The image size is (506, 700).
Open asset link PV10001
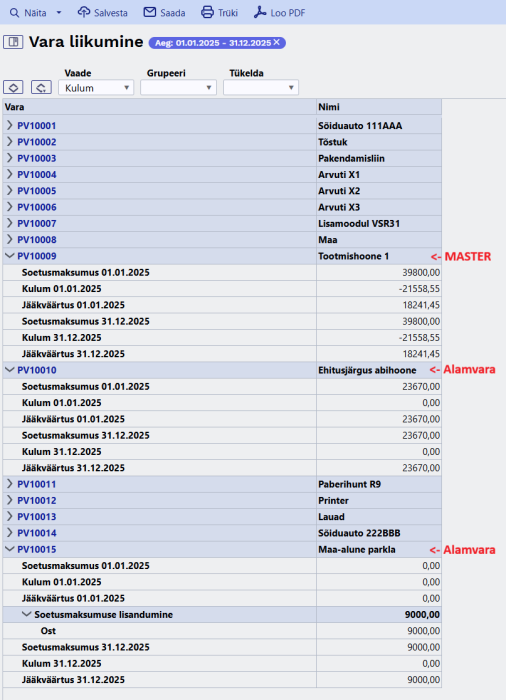[37, 126]
